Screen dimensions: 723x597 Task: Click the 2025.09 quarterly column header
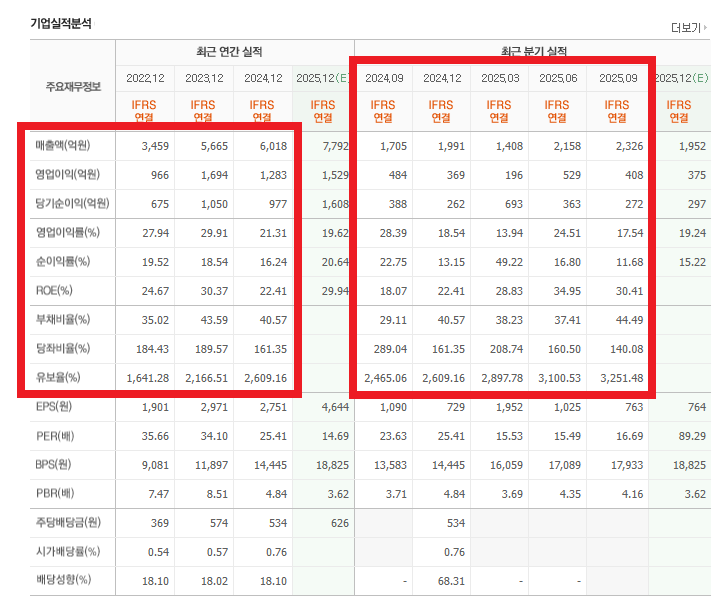tap(618, 77)
